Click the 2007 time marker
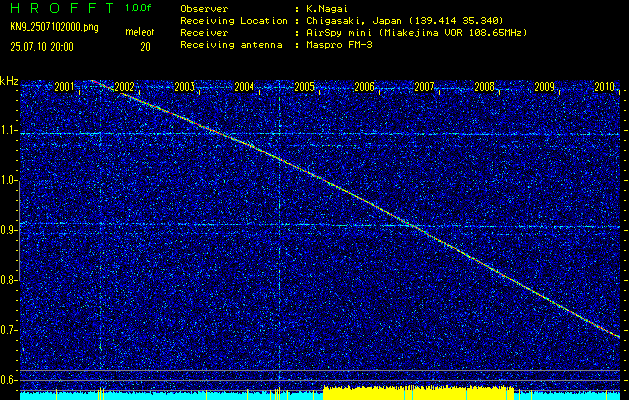This screenshot has width=629, height=400. tap(424, 87)
